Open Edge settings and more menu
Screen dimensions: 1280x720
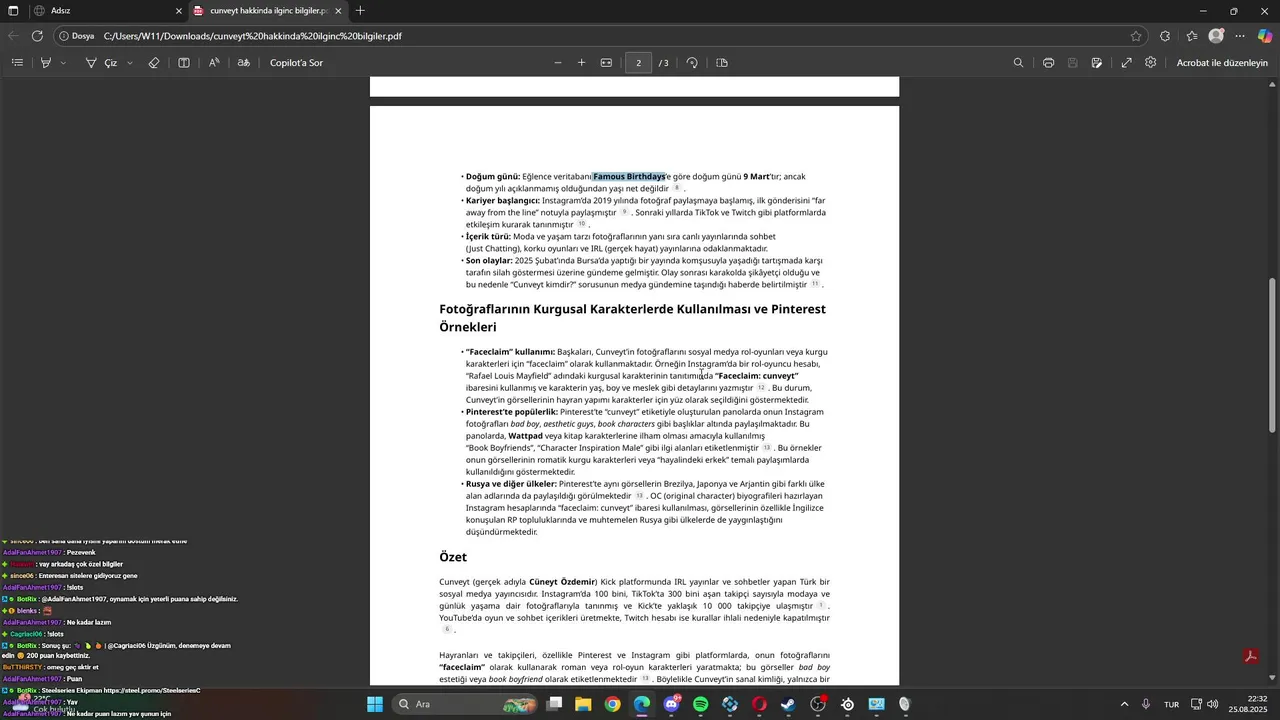coord(1240,36)
